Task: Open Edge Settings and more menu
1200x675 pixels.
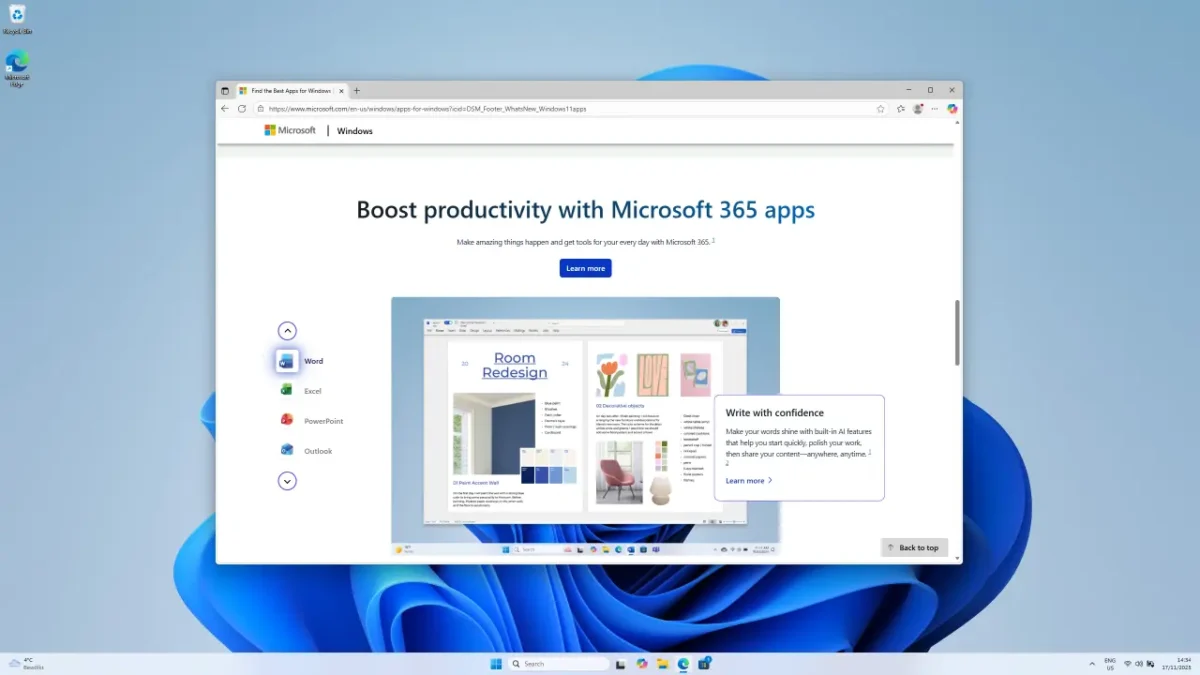Action: [x=935, y=108]
